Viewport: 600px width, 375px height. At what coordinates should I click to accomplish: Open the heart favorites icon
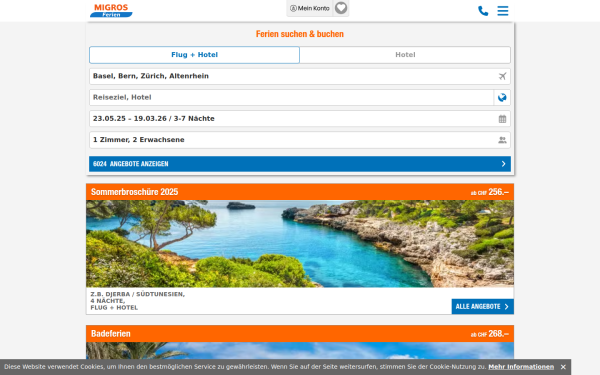point(341,8)
